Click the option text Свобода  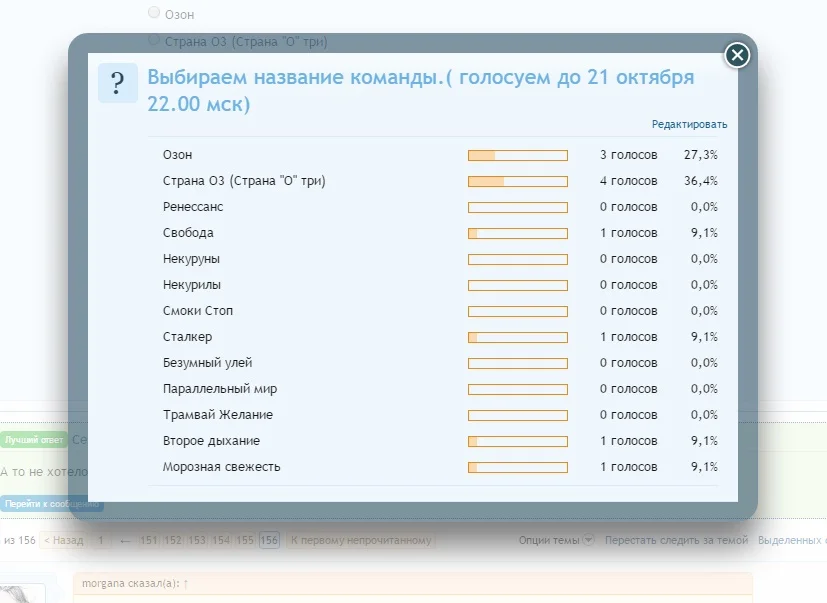(188, 233)
